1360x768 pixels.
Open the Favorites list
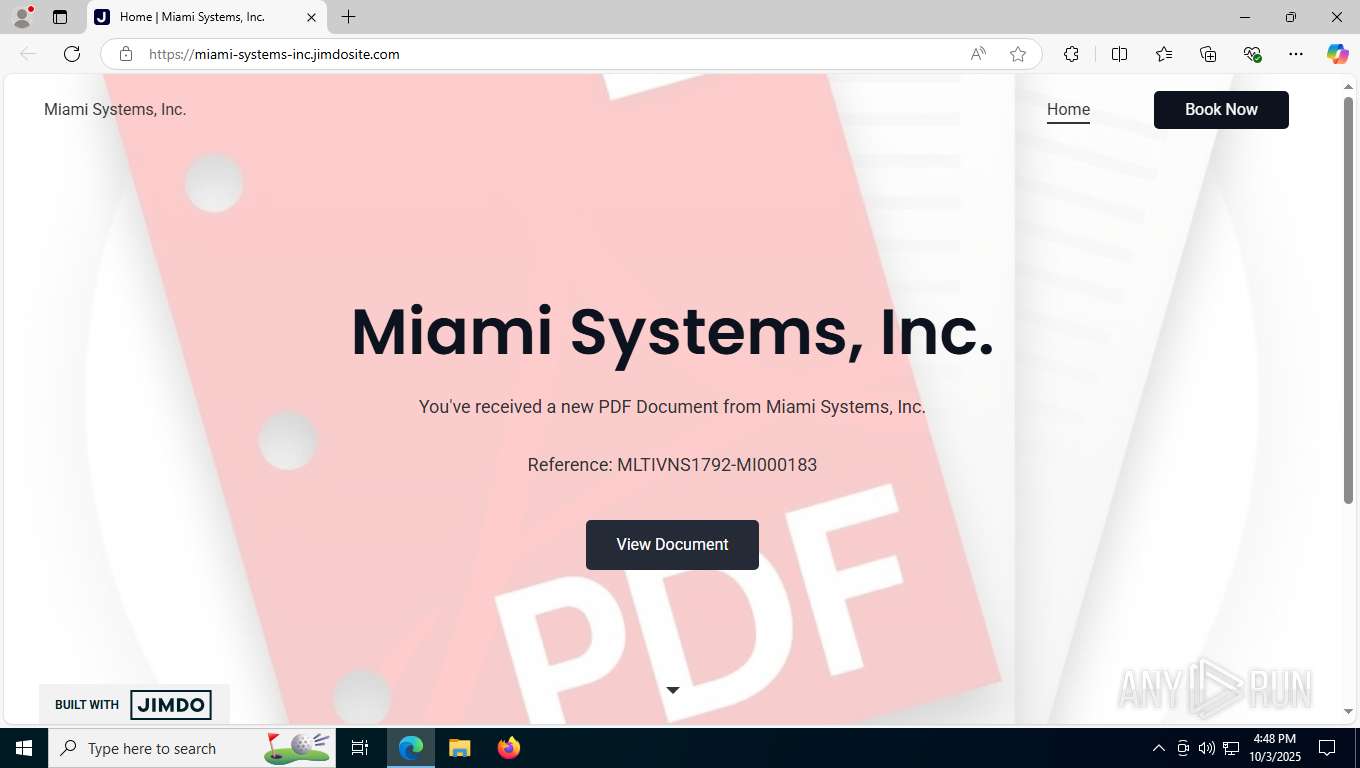[x=1164, y=54]
